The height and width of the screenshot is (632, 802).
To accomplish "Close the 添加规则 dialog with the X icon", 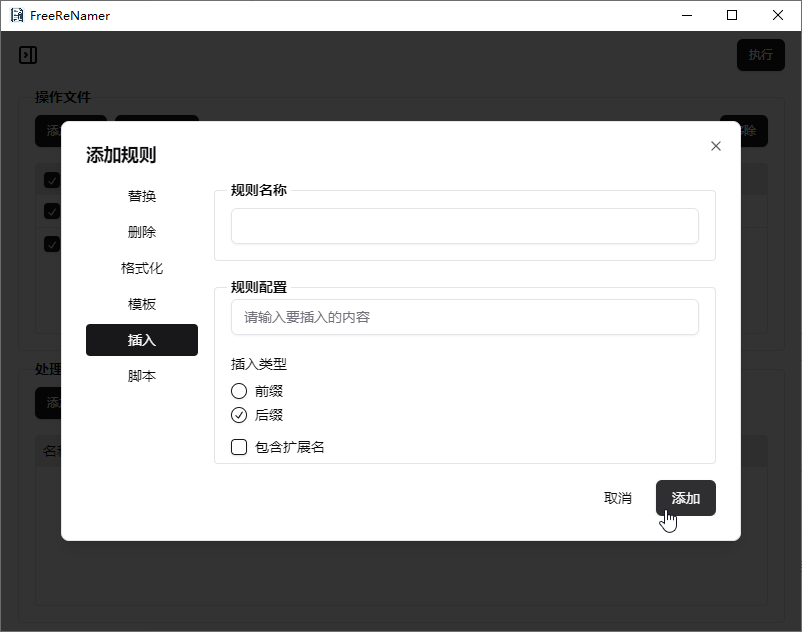I will click(715, 146).
